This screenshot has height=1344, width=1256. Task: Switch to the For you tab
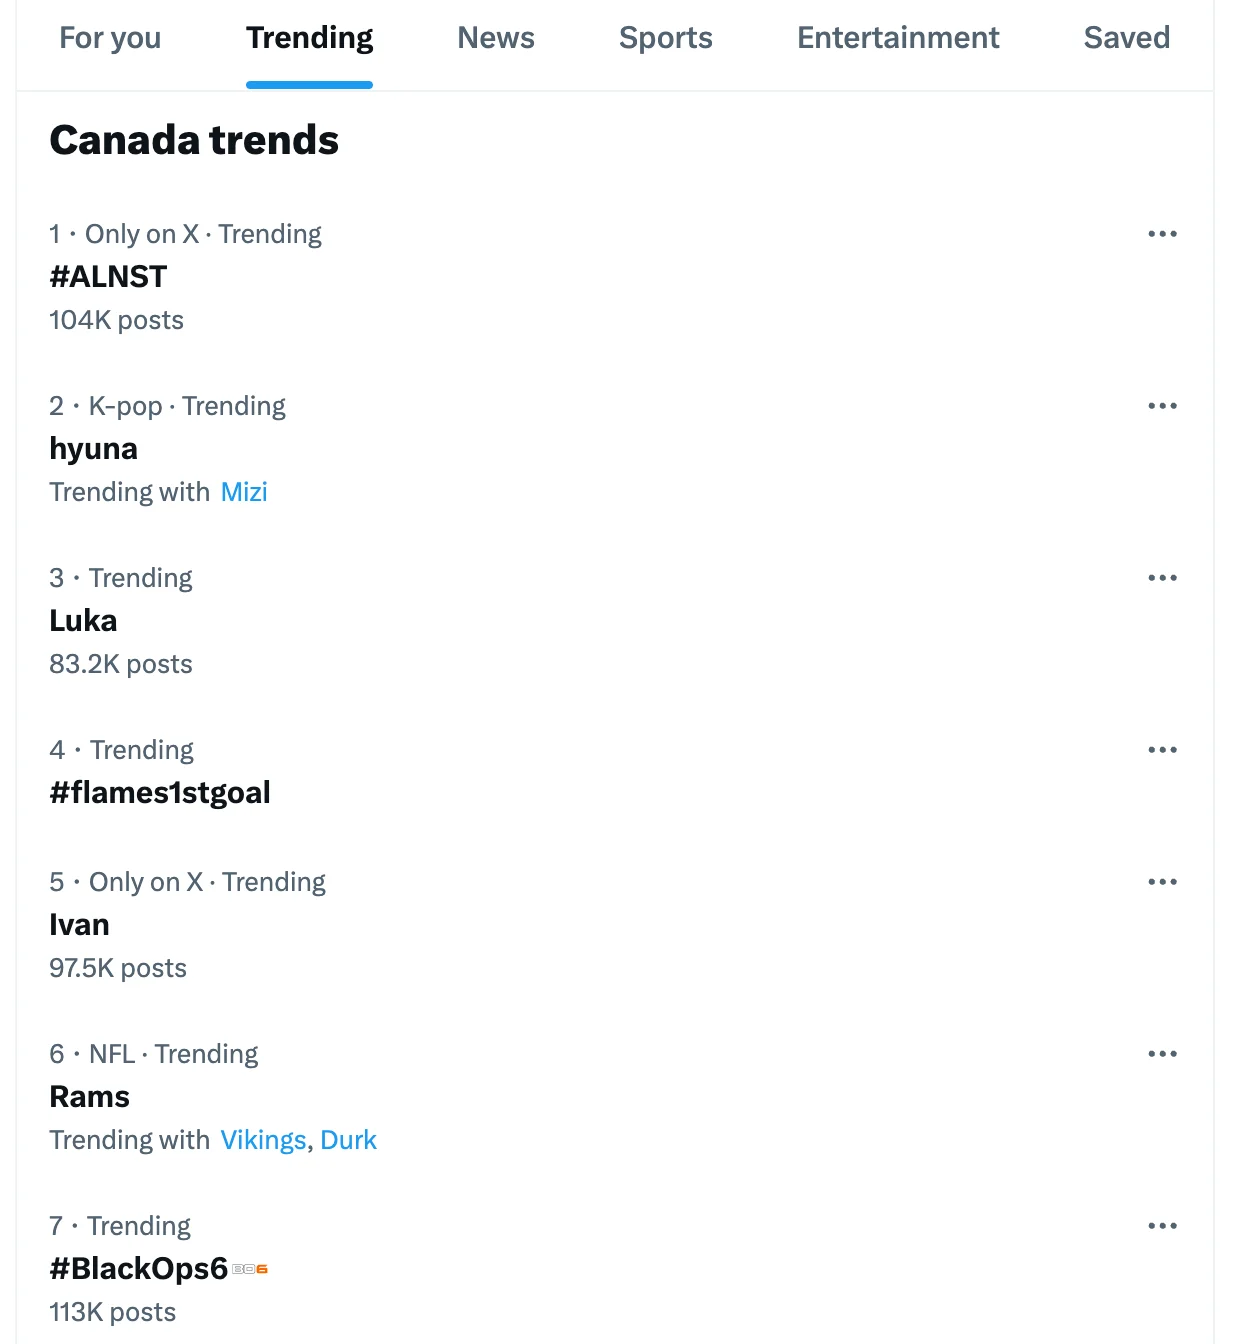tap(110, 38)
